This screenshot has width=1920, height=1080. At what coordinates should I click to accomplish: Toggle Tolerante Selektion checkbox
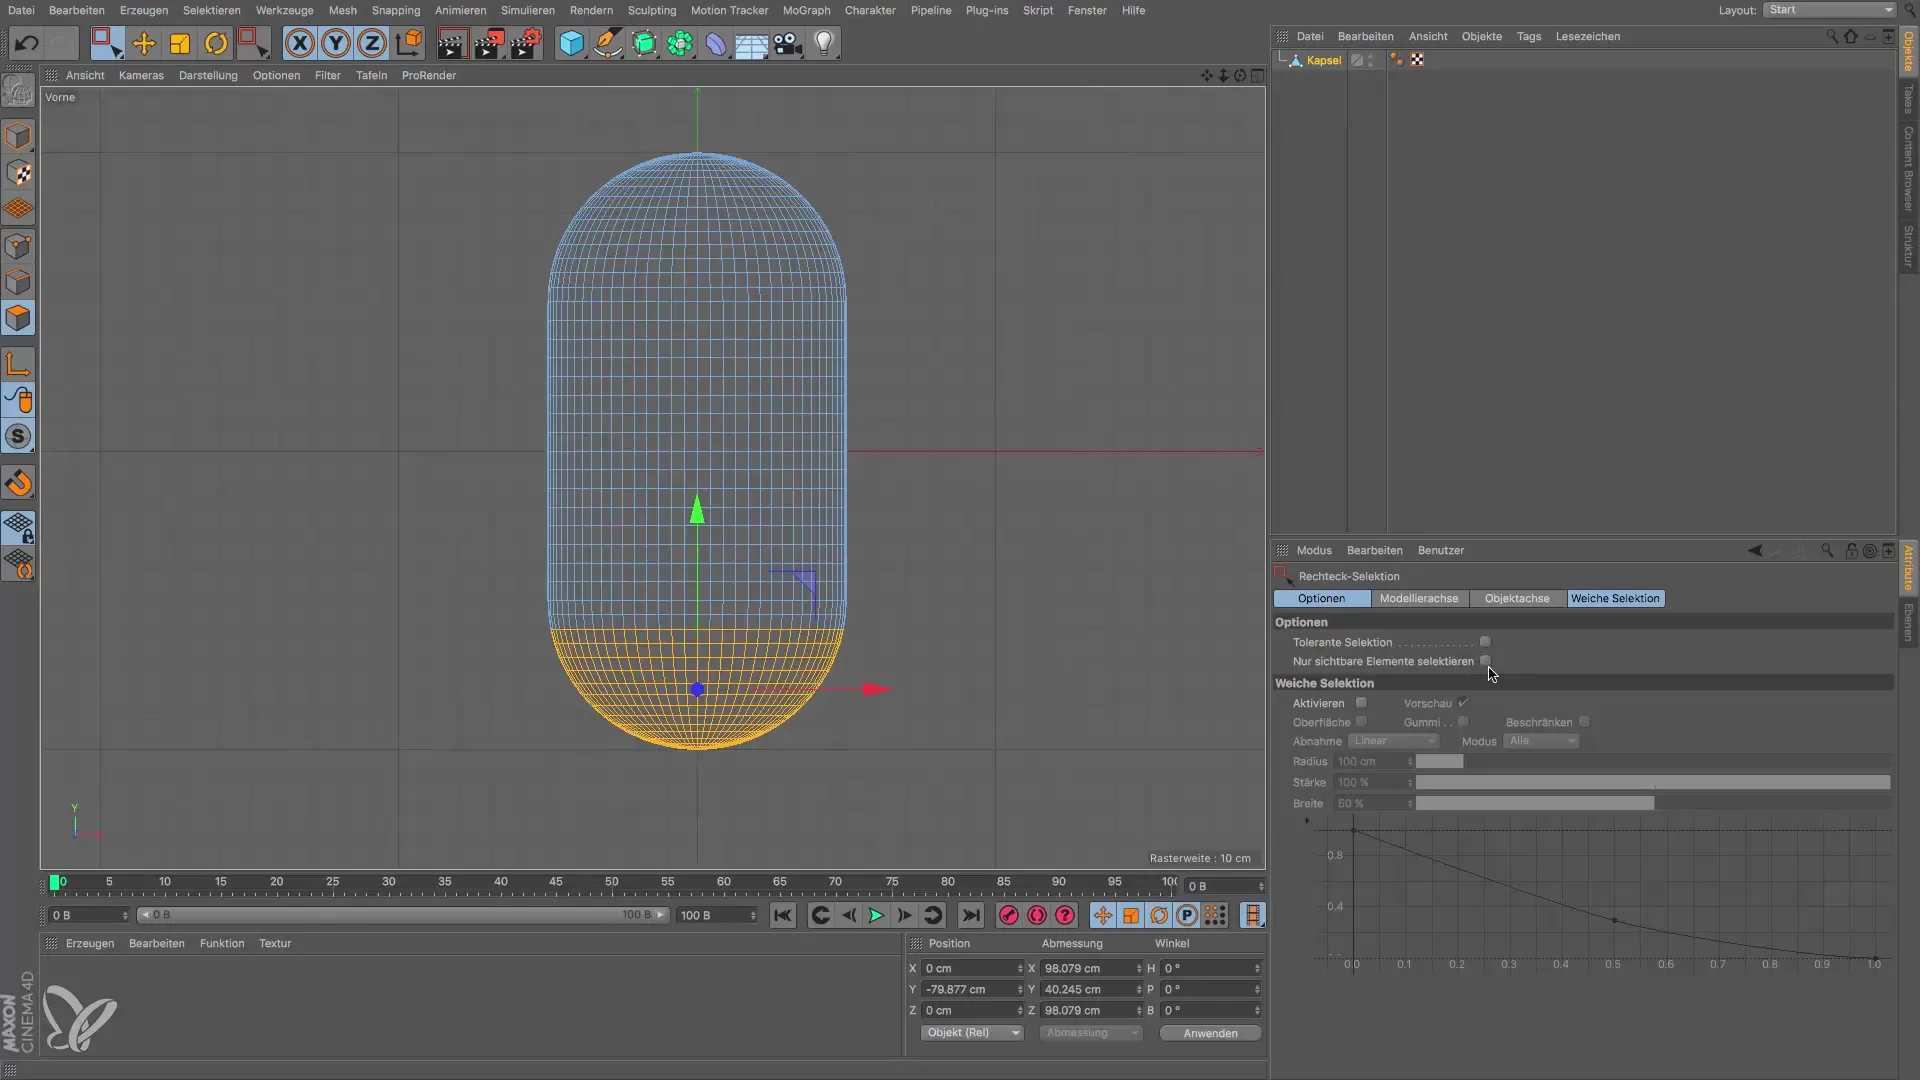pyautogui.click(x=1485, y=642)
